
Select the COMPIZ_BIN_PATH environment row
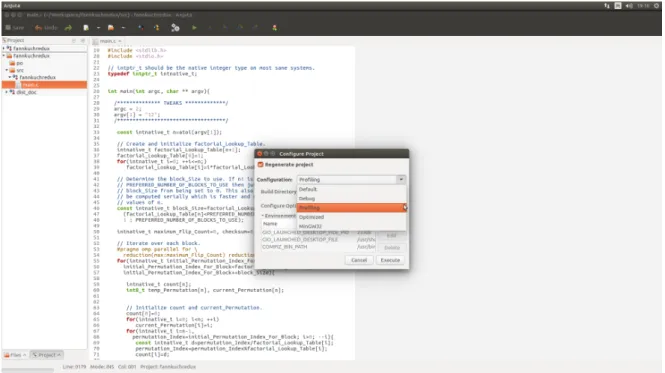[319, 247]
